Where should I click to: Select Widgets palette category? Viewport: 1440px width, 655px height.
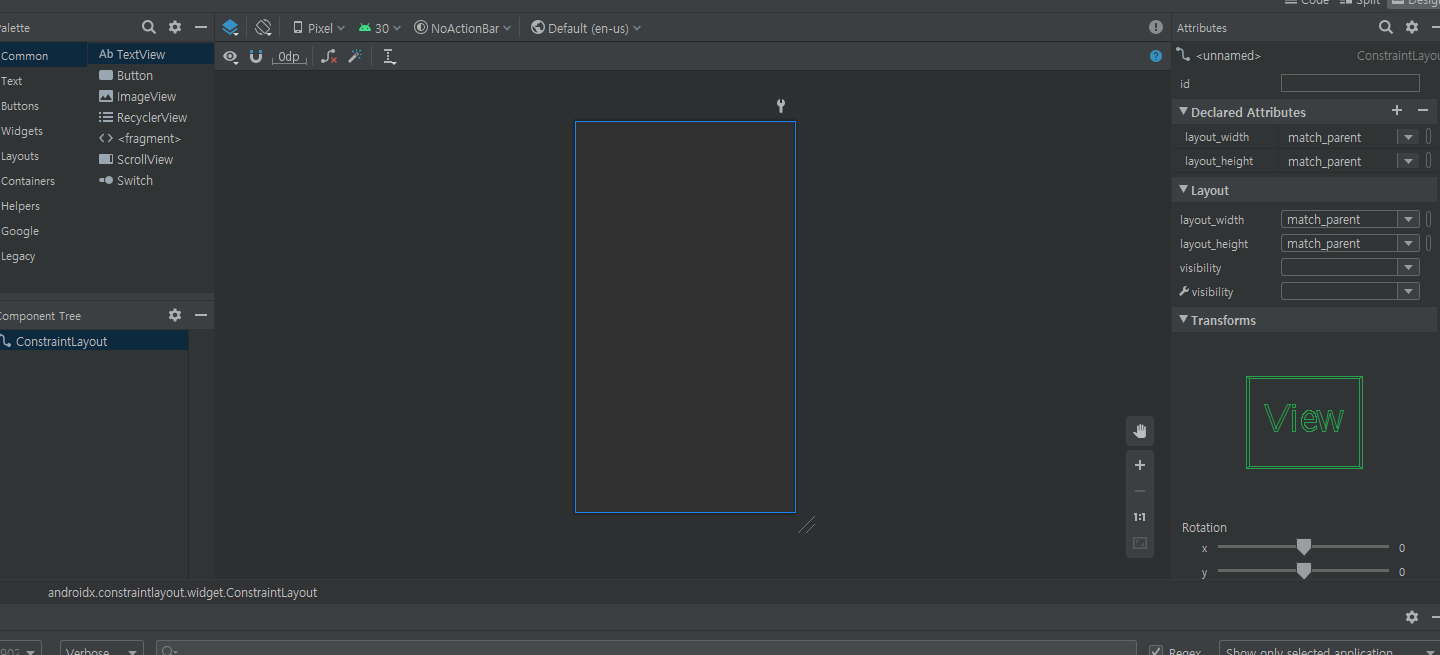pyautogui.click(x=43, y=131)
